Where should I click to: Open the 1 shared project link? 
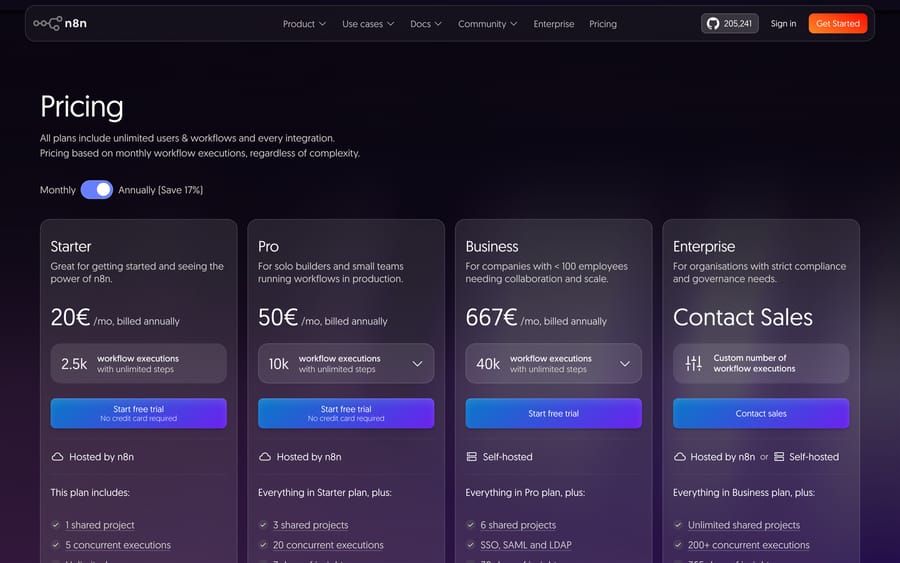coord(100,525)
